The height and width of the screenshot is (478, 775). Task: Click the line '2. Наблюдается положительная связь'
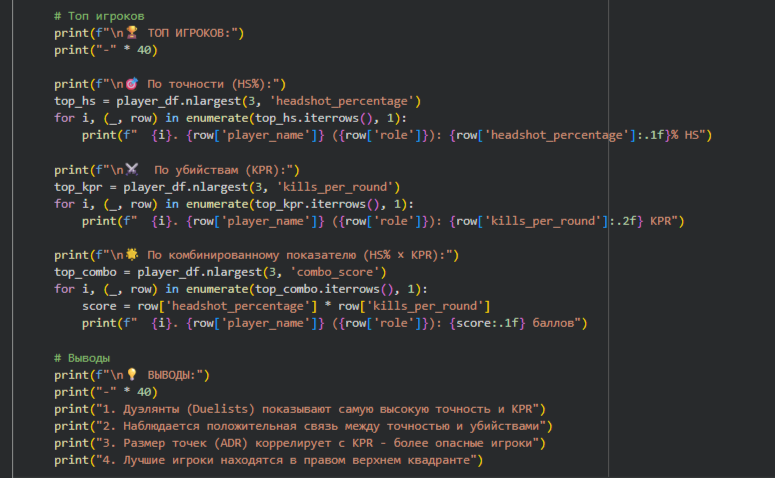coord(303,426)
